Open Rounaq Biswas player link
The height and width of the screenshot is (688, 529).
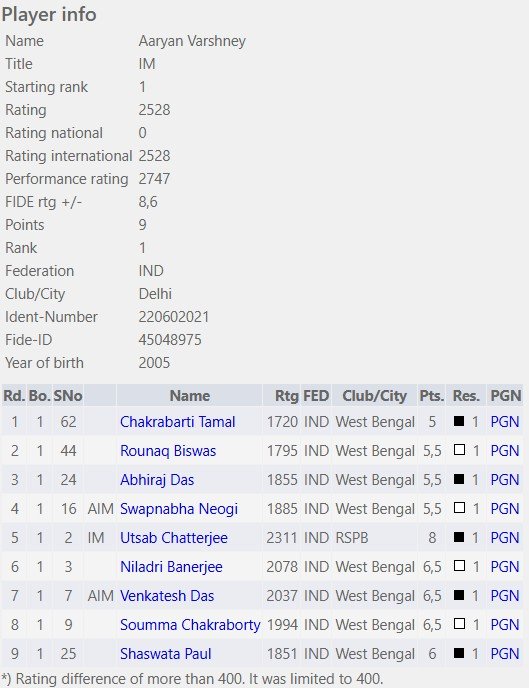(x=168, y=451)
